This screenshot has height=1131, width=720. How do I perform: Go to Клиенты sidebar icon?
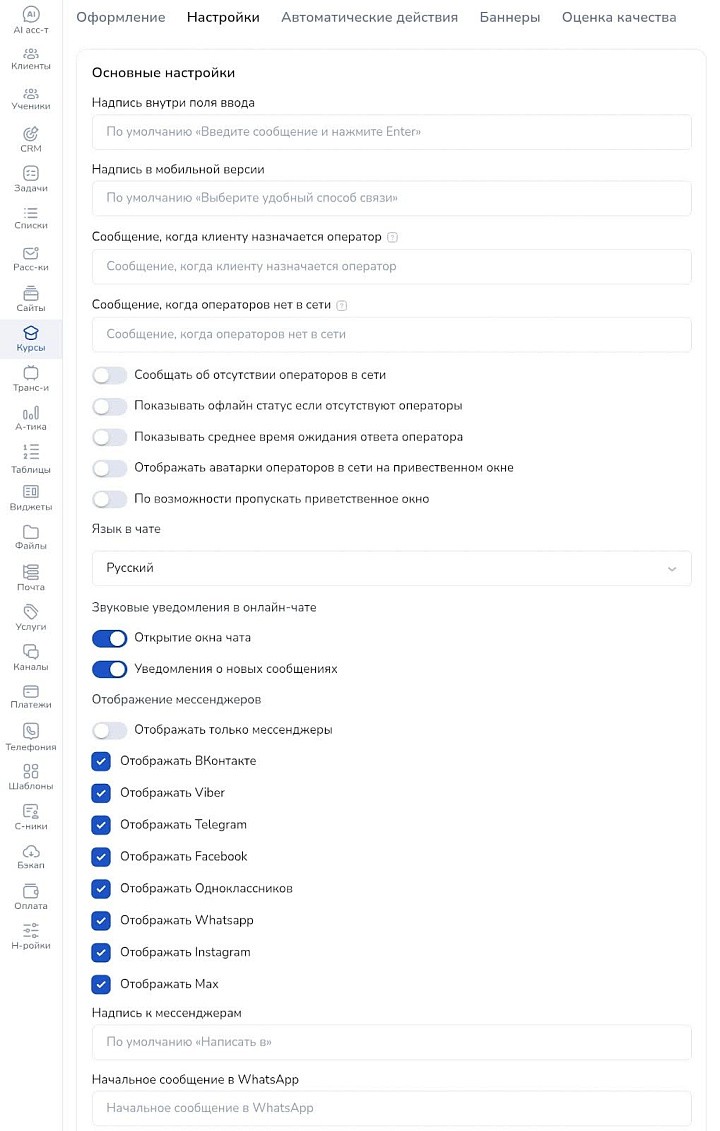click(x=31, y=53)
